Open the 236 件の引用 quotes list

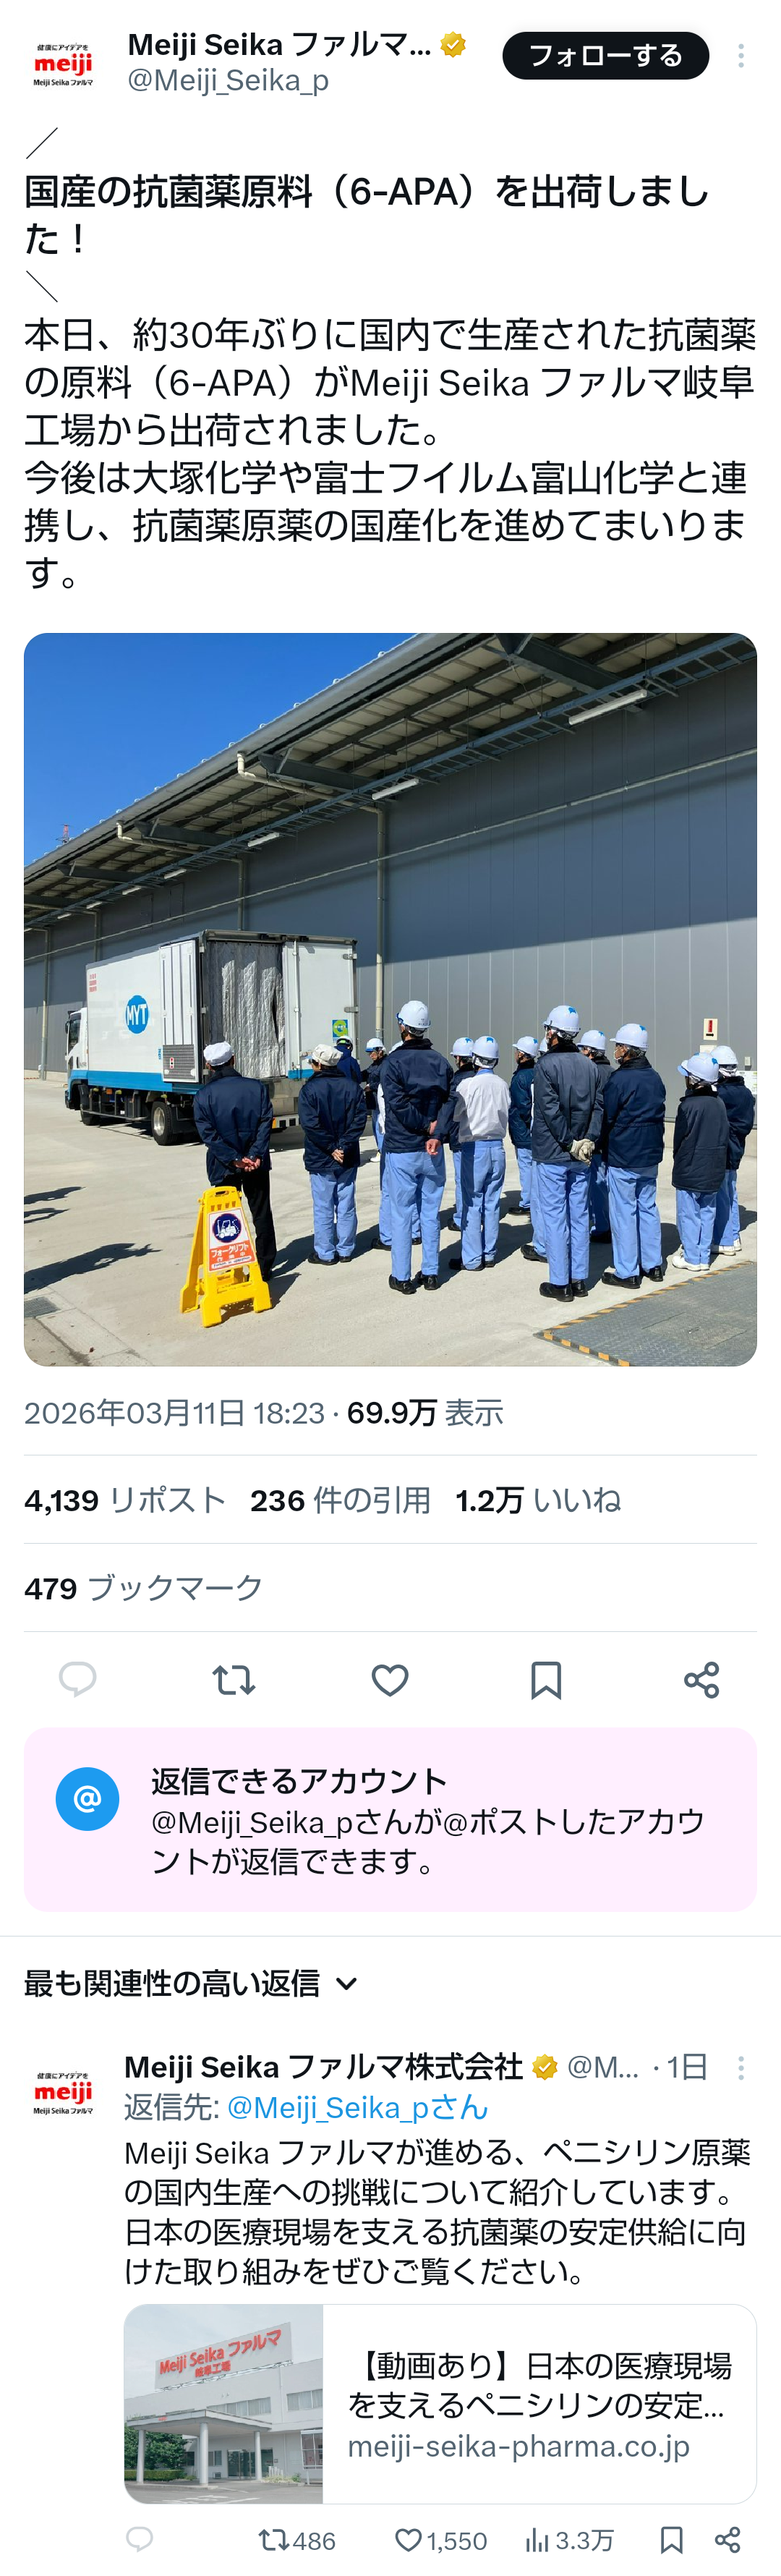340,1500
